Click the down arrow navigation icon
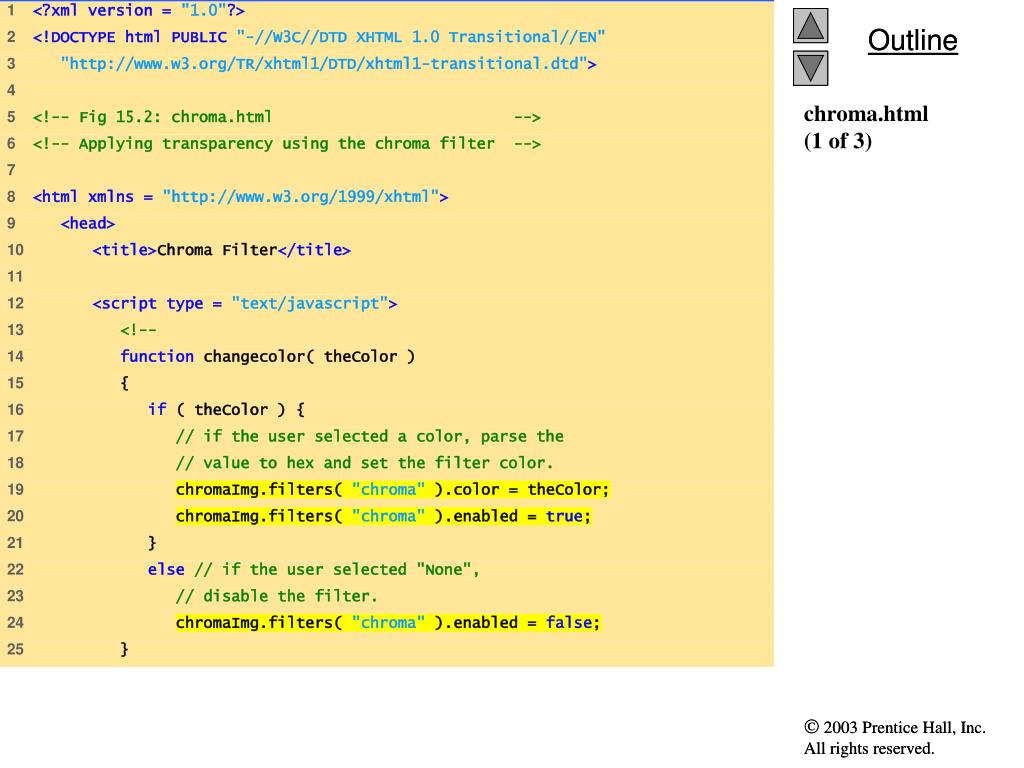Screen dimensions: 1024x768 (x=810, y=68)
